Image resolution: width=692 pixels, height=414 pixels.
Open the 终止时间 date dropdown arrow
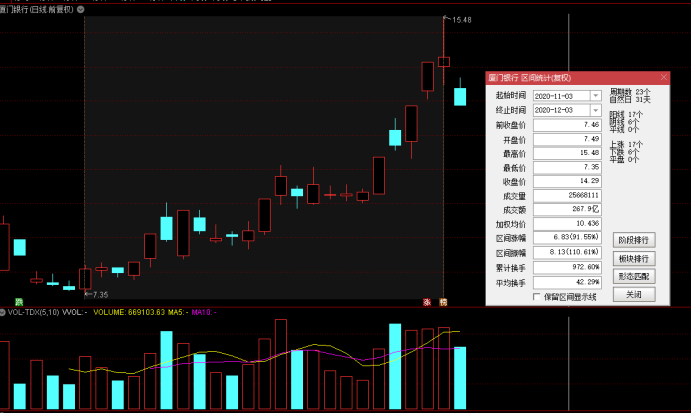coord(596,110)
